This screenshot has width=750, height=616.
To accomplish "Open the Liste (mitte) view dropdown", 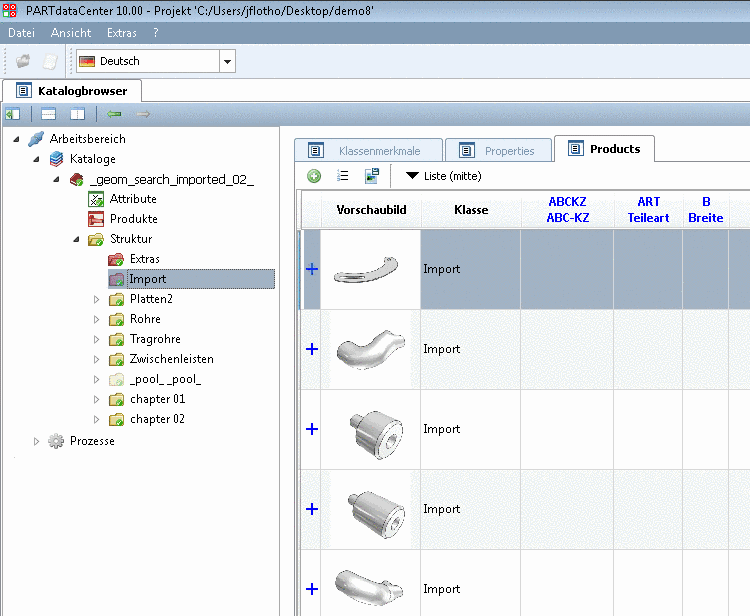I will (x=443, y=176).
